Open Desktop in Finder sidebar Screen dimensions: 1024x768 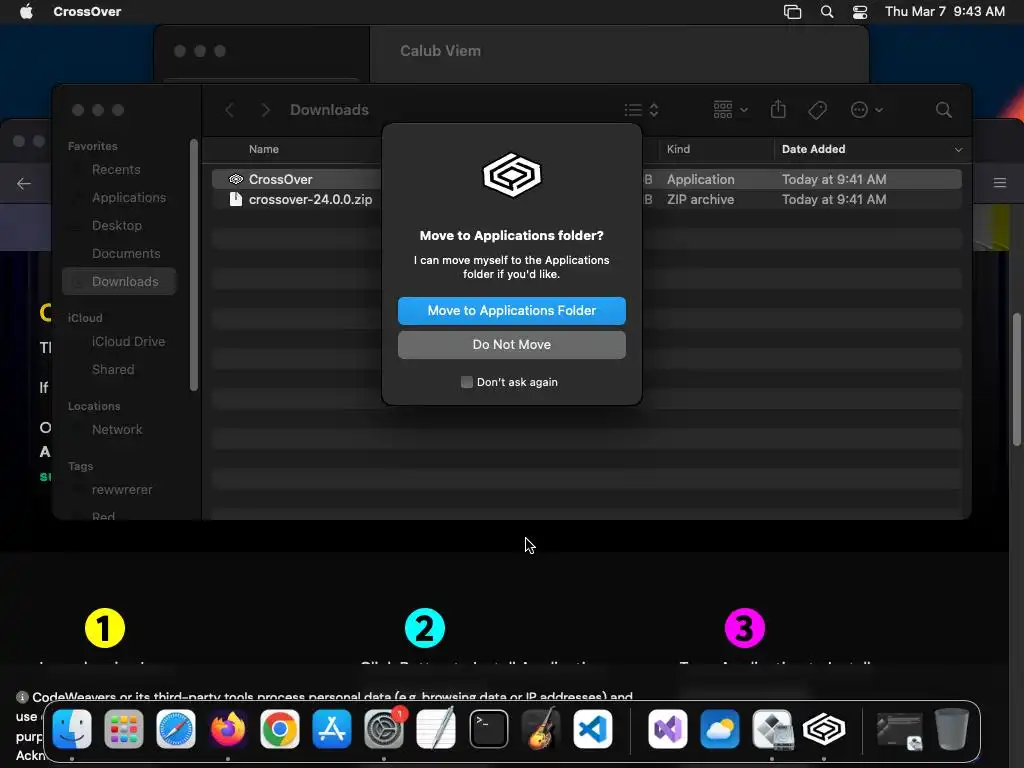[117, 226]
